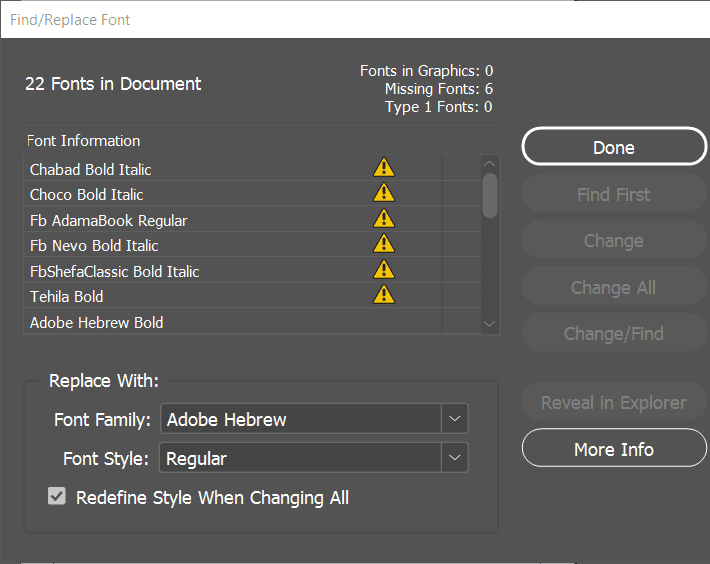The height and width of the screenshot is (564, 710).
Task: Click the warning icon beside Tehila Bold
Action: (x=384, y=295)
